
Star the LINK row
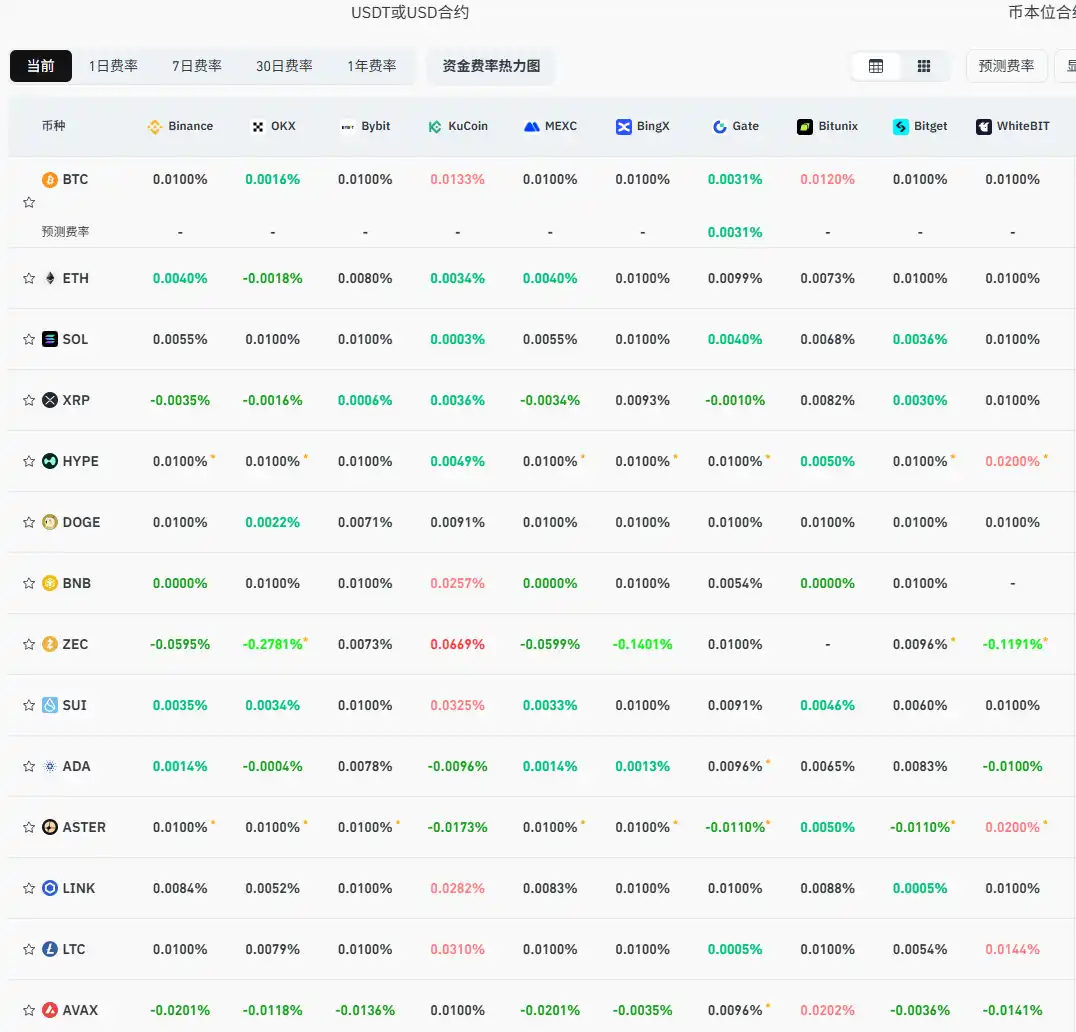(29, 889)
